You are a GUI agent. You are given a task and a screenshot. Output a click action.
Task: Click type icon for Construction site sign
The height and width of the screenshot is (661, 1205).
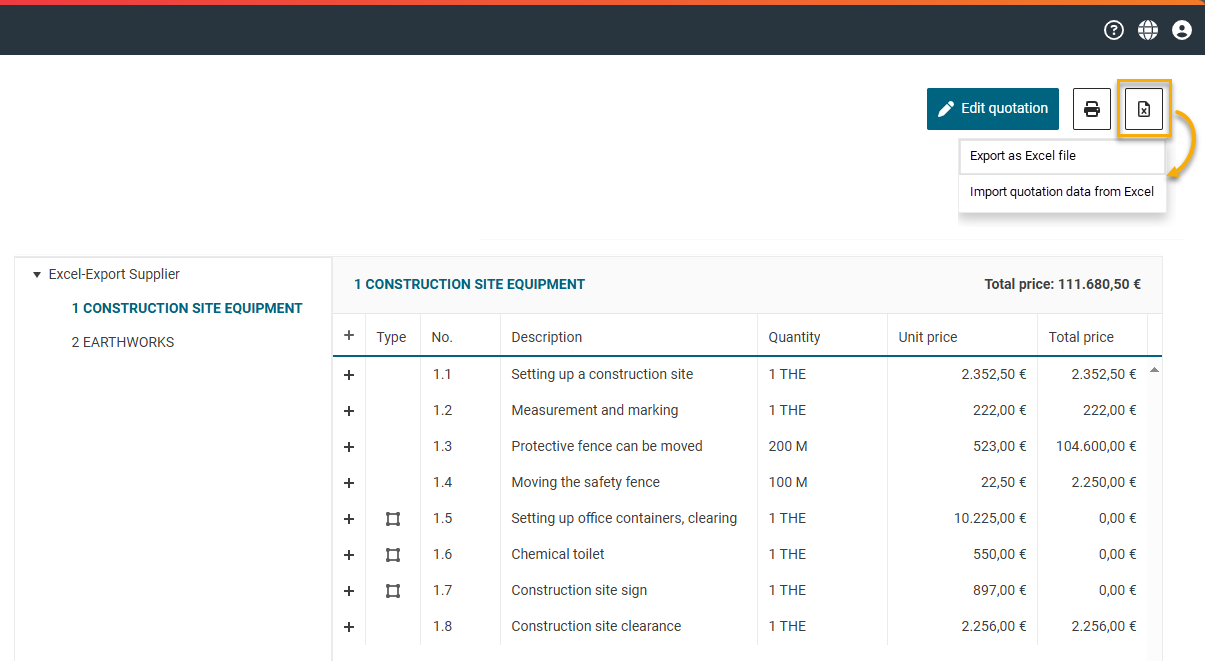(x=393, y=591)
